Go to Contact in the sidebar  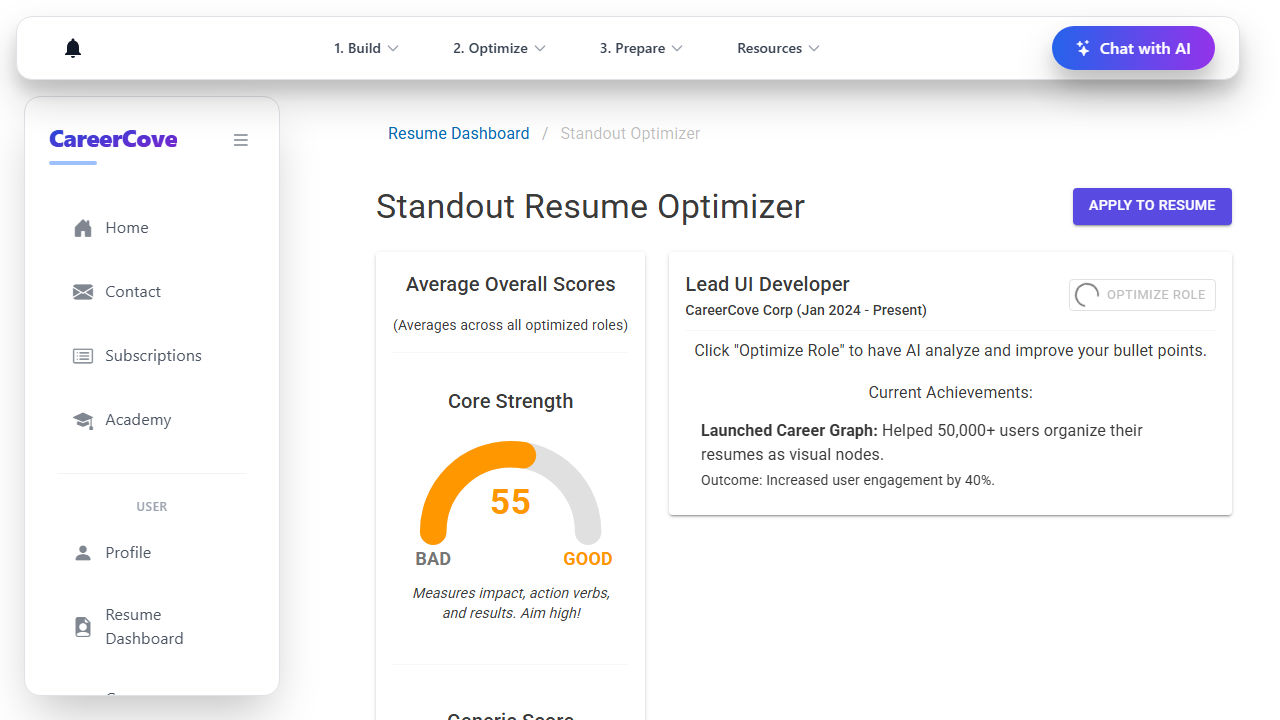tap(152, 292)
